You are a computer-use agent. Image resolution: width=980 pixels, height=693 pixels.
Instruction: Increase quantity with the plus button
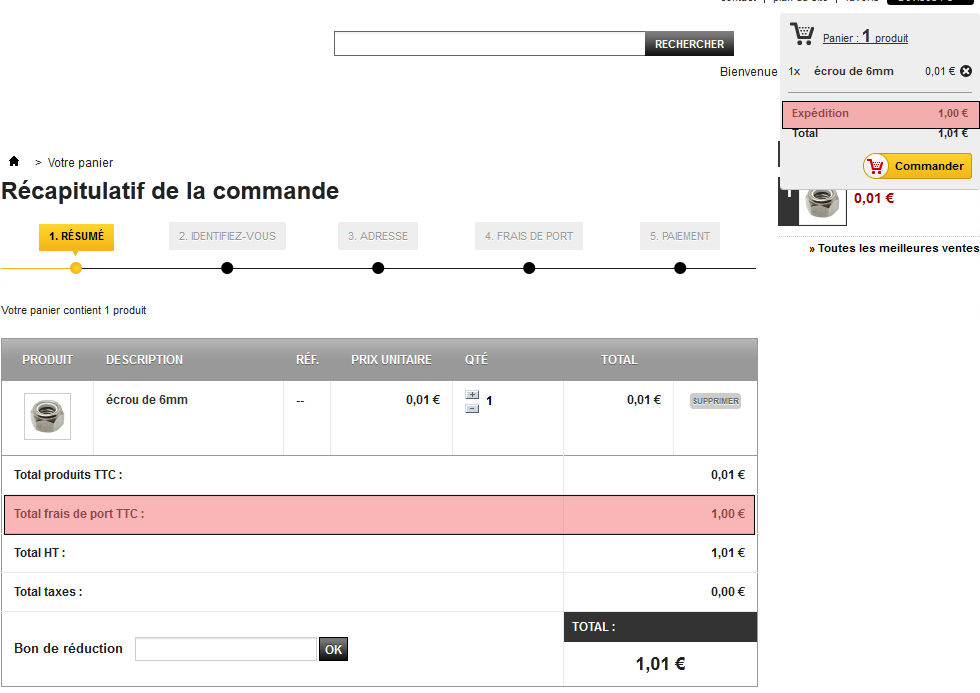click(x=472, y=394)
